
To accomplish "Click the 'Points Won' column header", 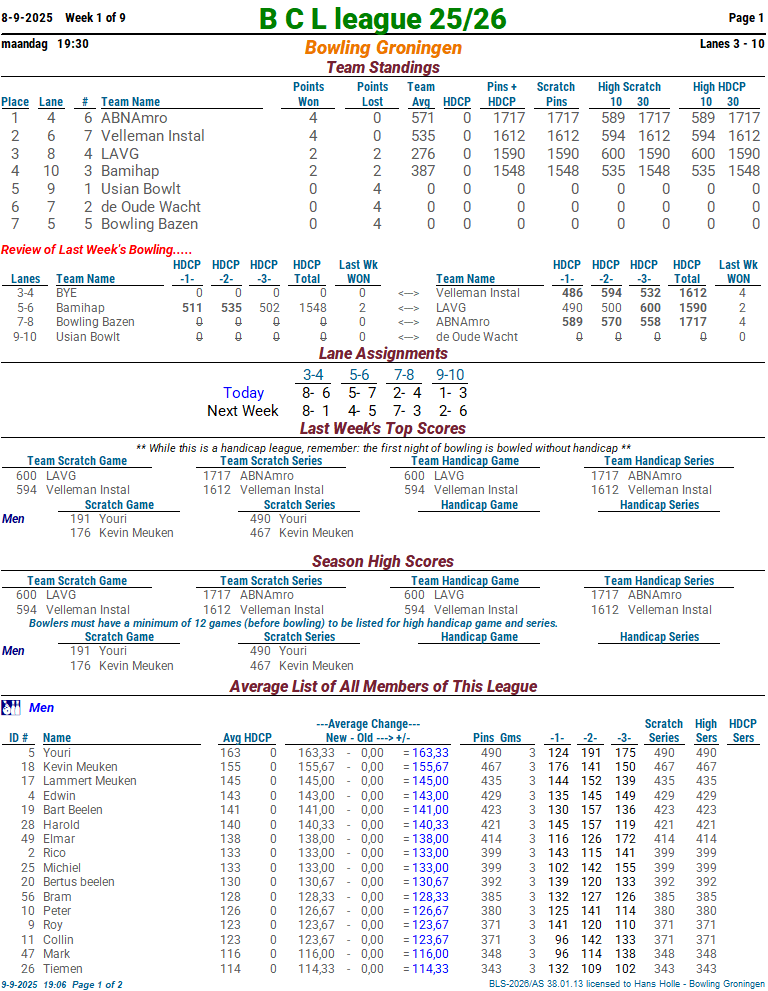I will point(308,94).
